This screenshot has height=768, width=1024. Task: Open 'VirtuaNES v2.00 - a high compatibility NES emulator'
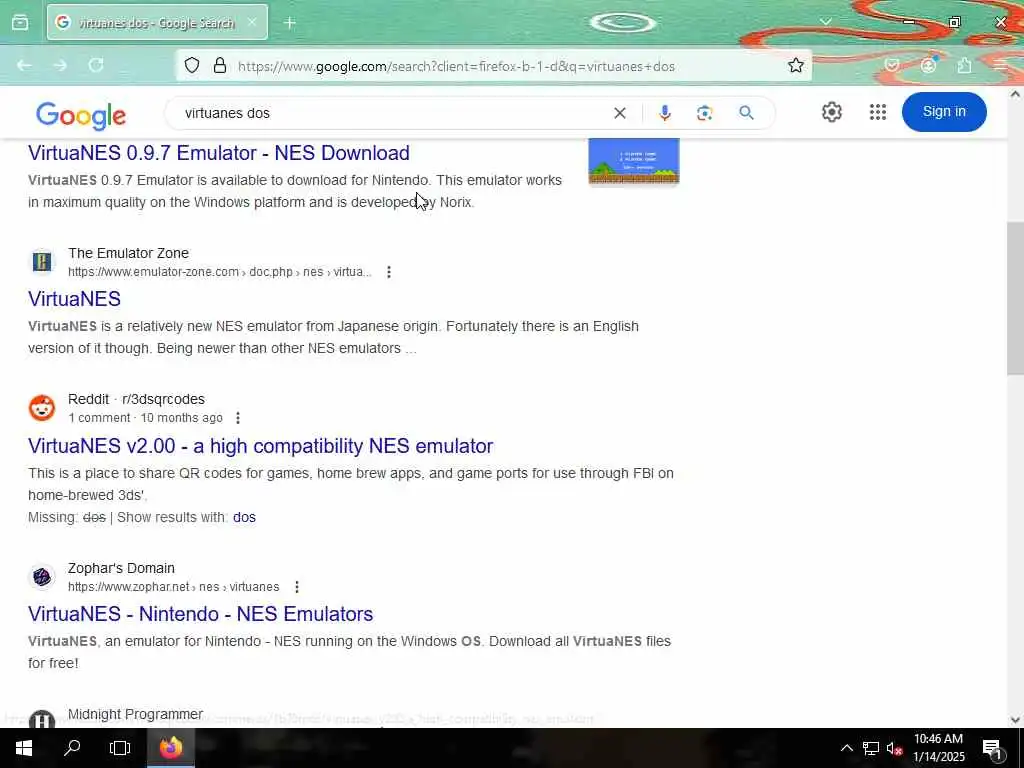coord(261,446)
